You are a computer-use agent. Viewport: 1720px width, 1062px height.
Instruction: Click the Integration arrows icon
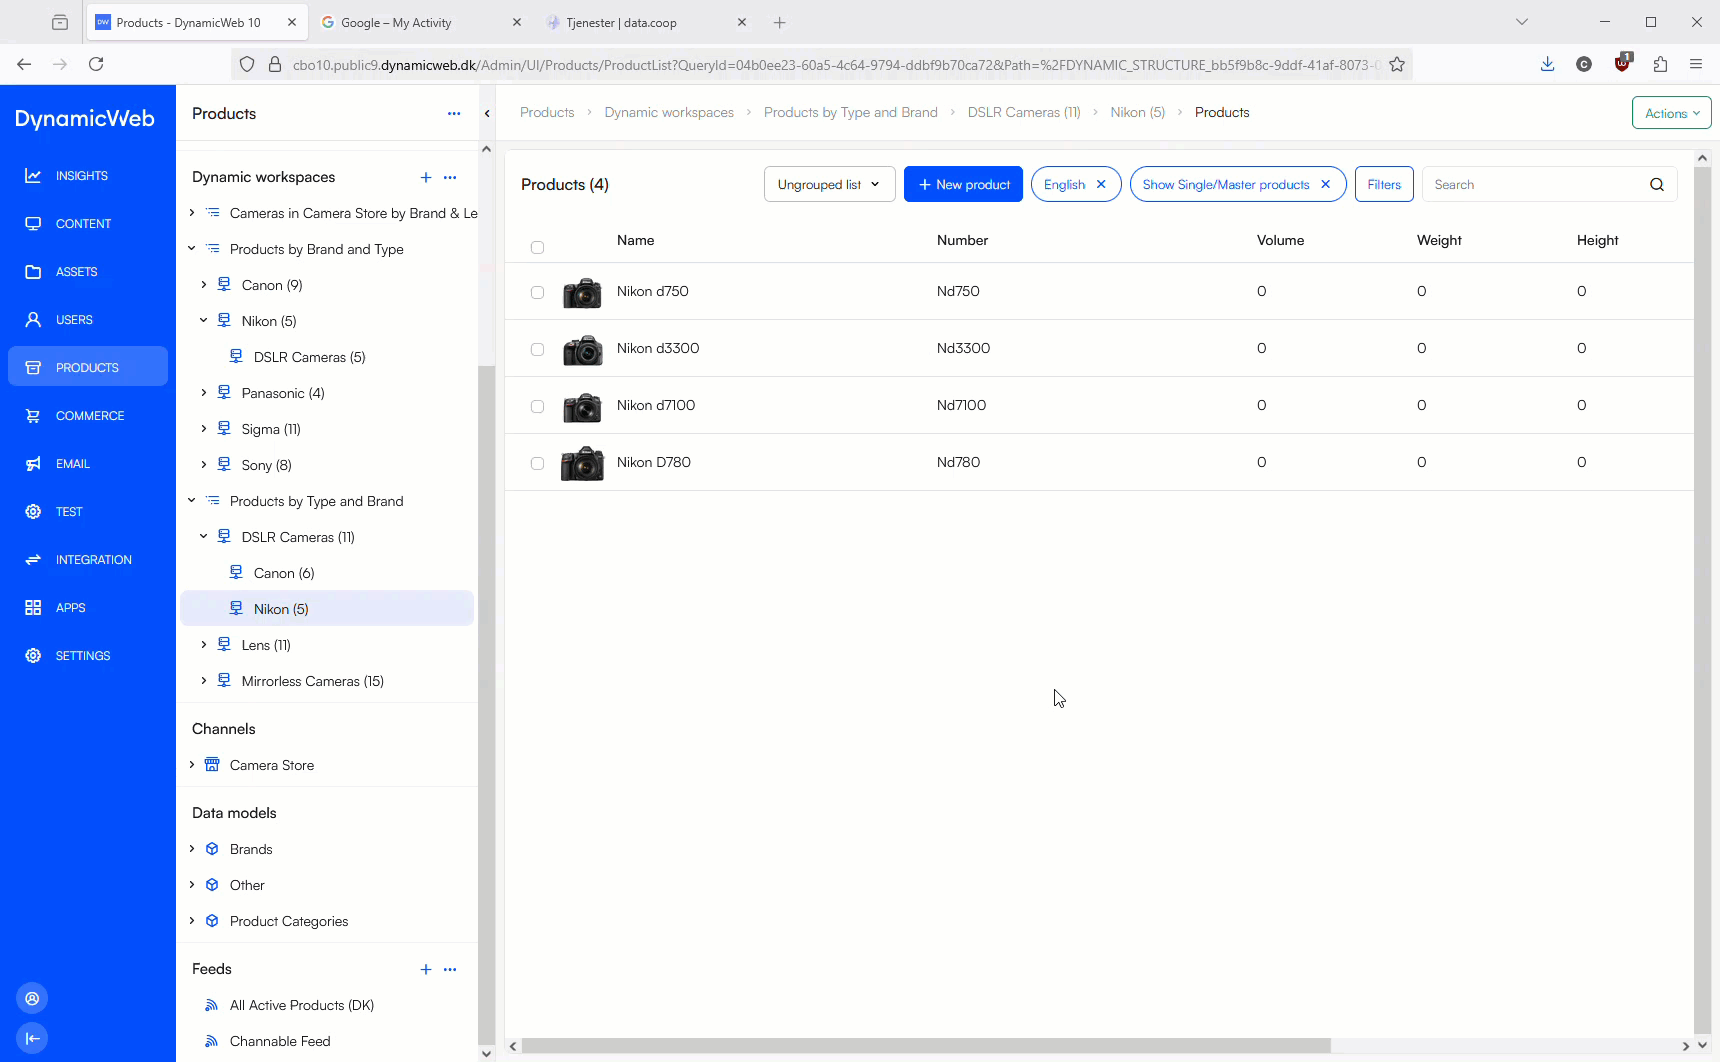(33, 560)
